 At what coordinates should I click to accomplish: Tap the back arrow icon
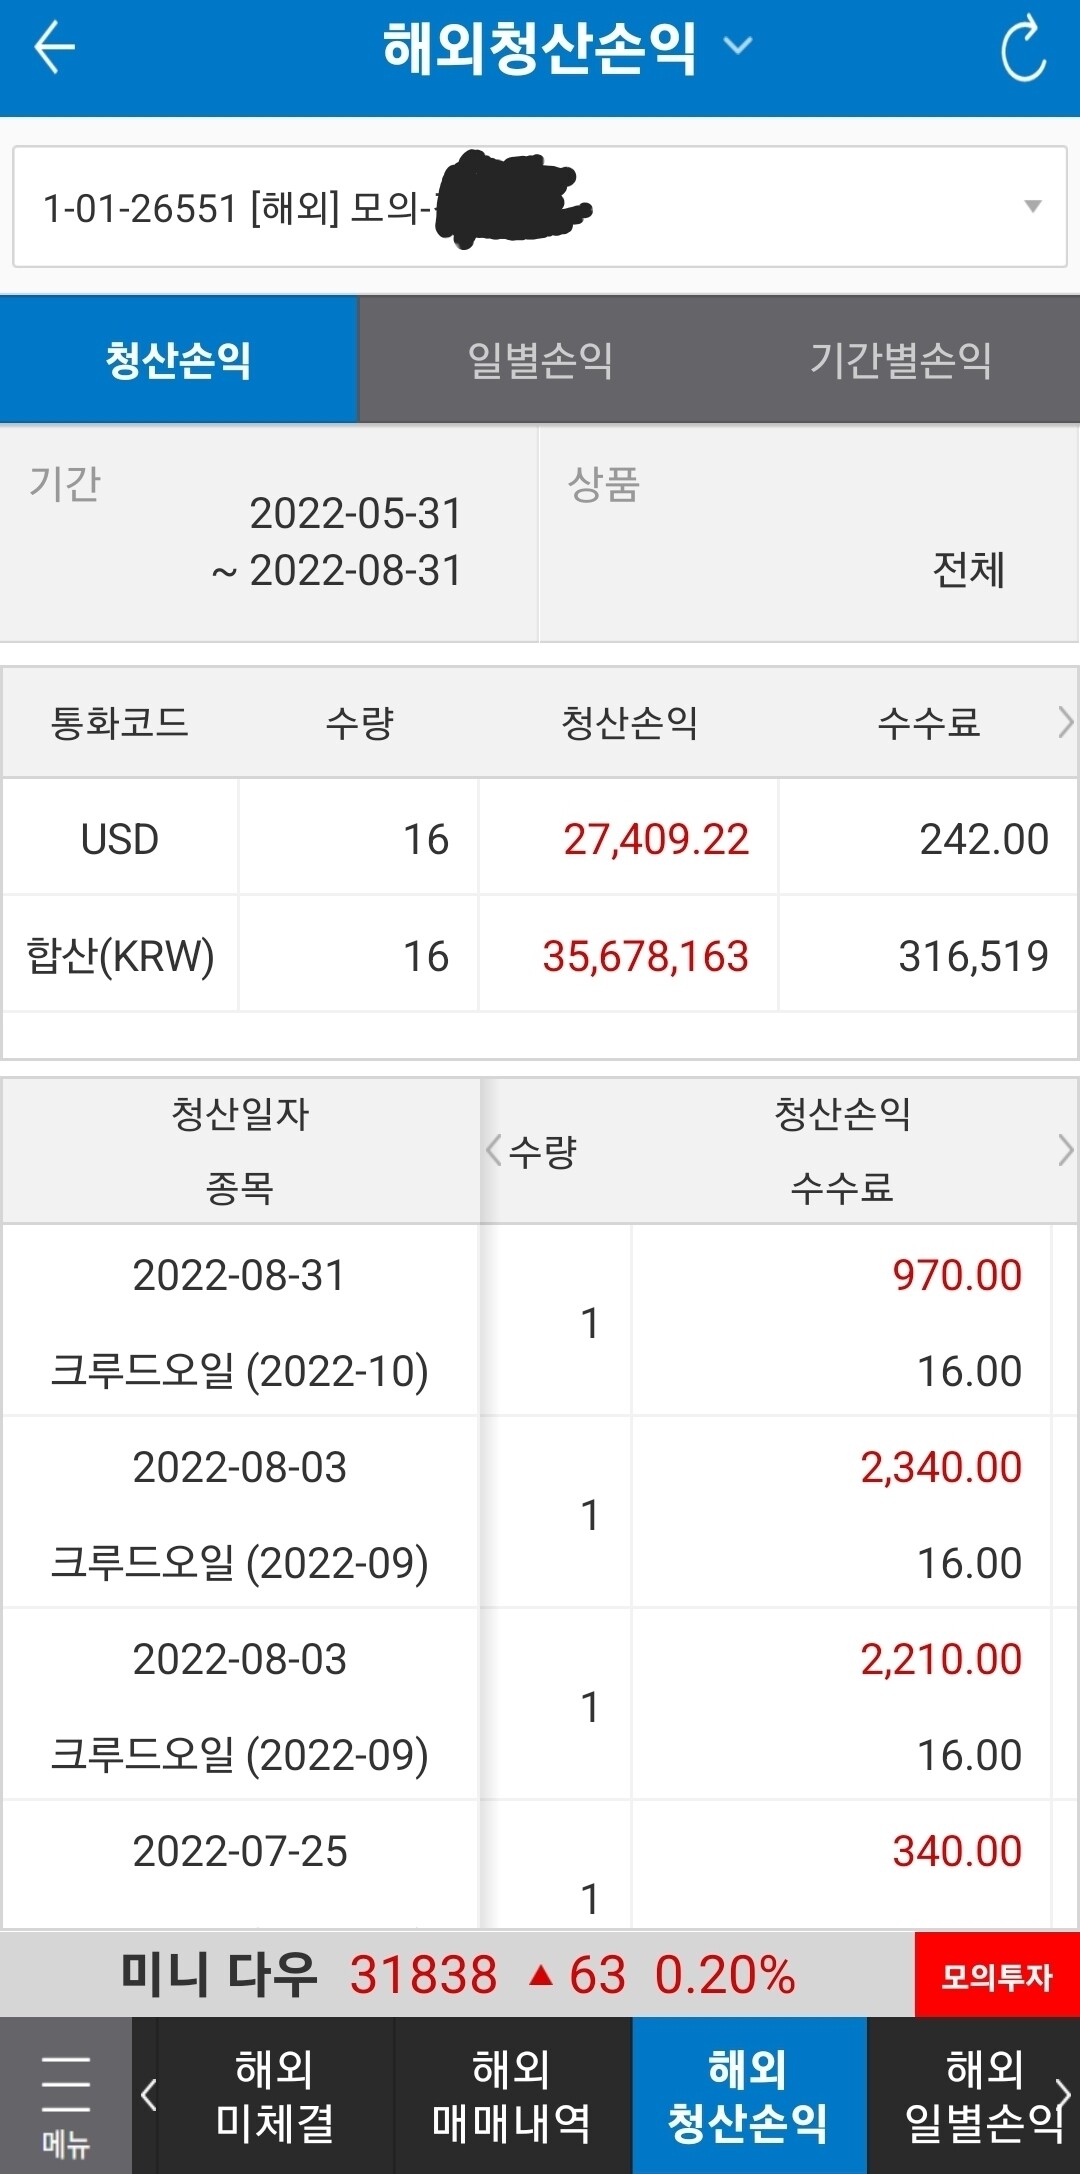54,48
